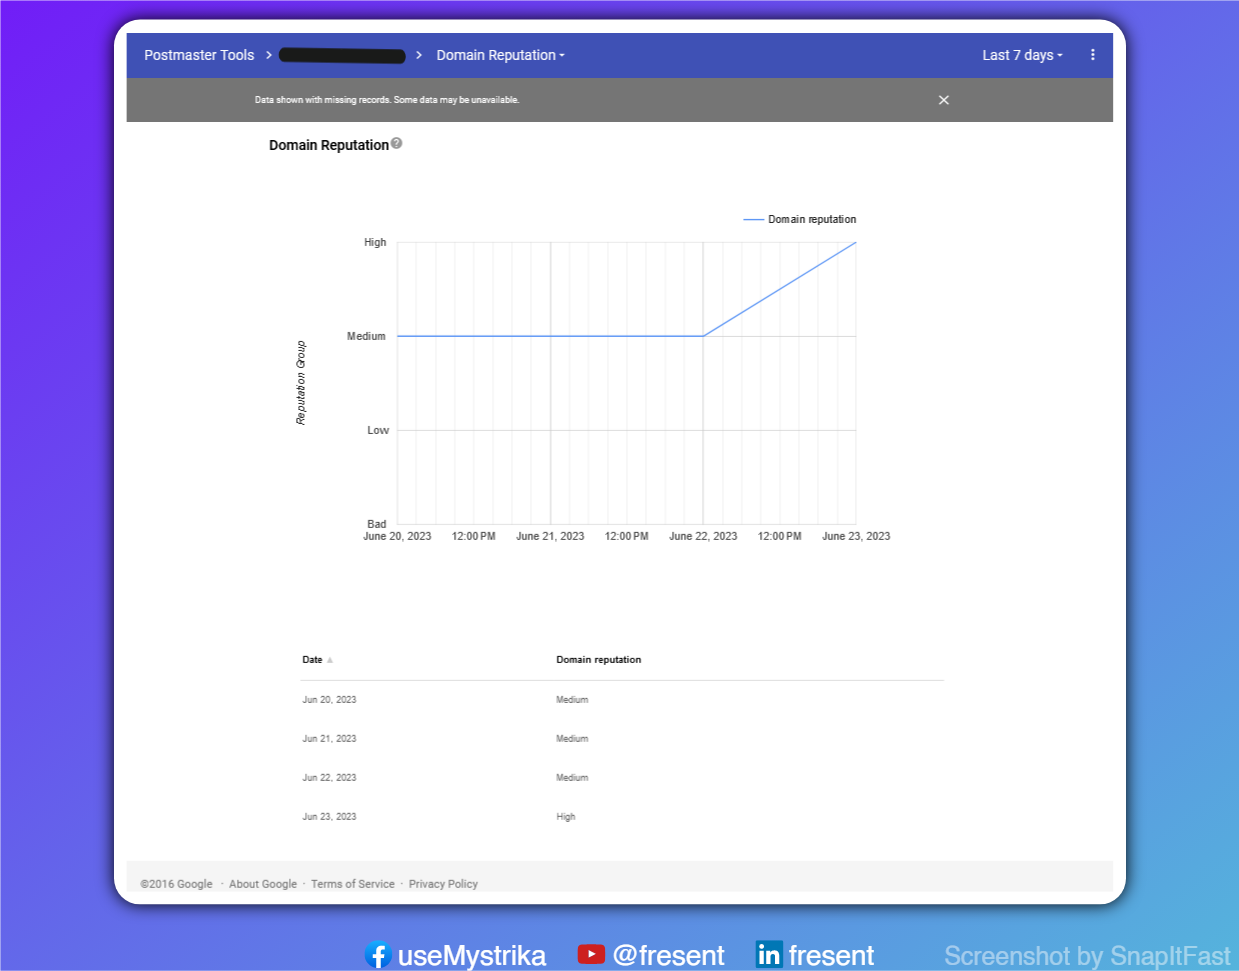Click the YouTube icon beside @fresent

tap(591, 954)
